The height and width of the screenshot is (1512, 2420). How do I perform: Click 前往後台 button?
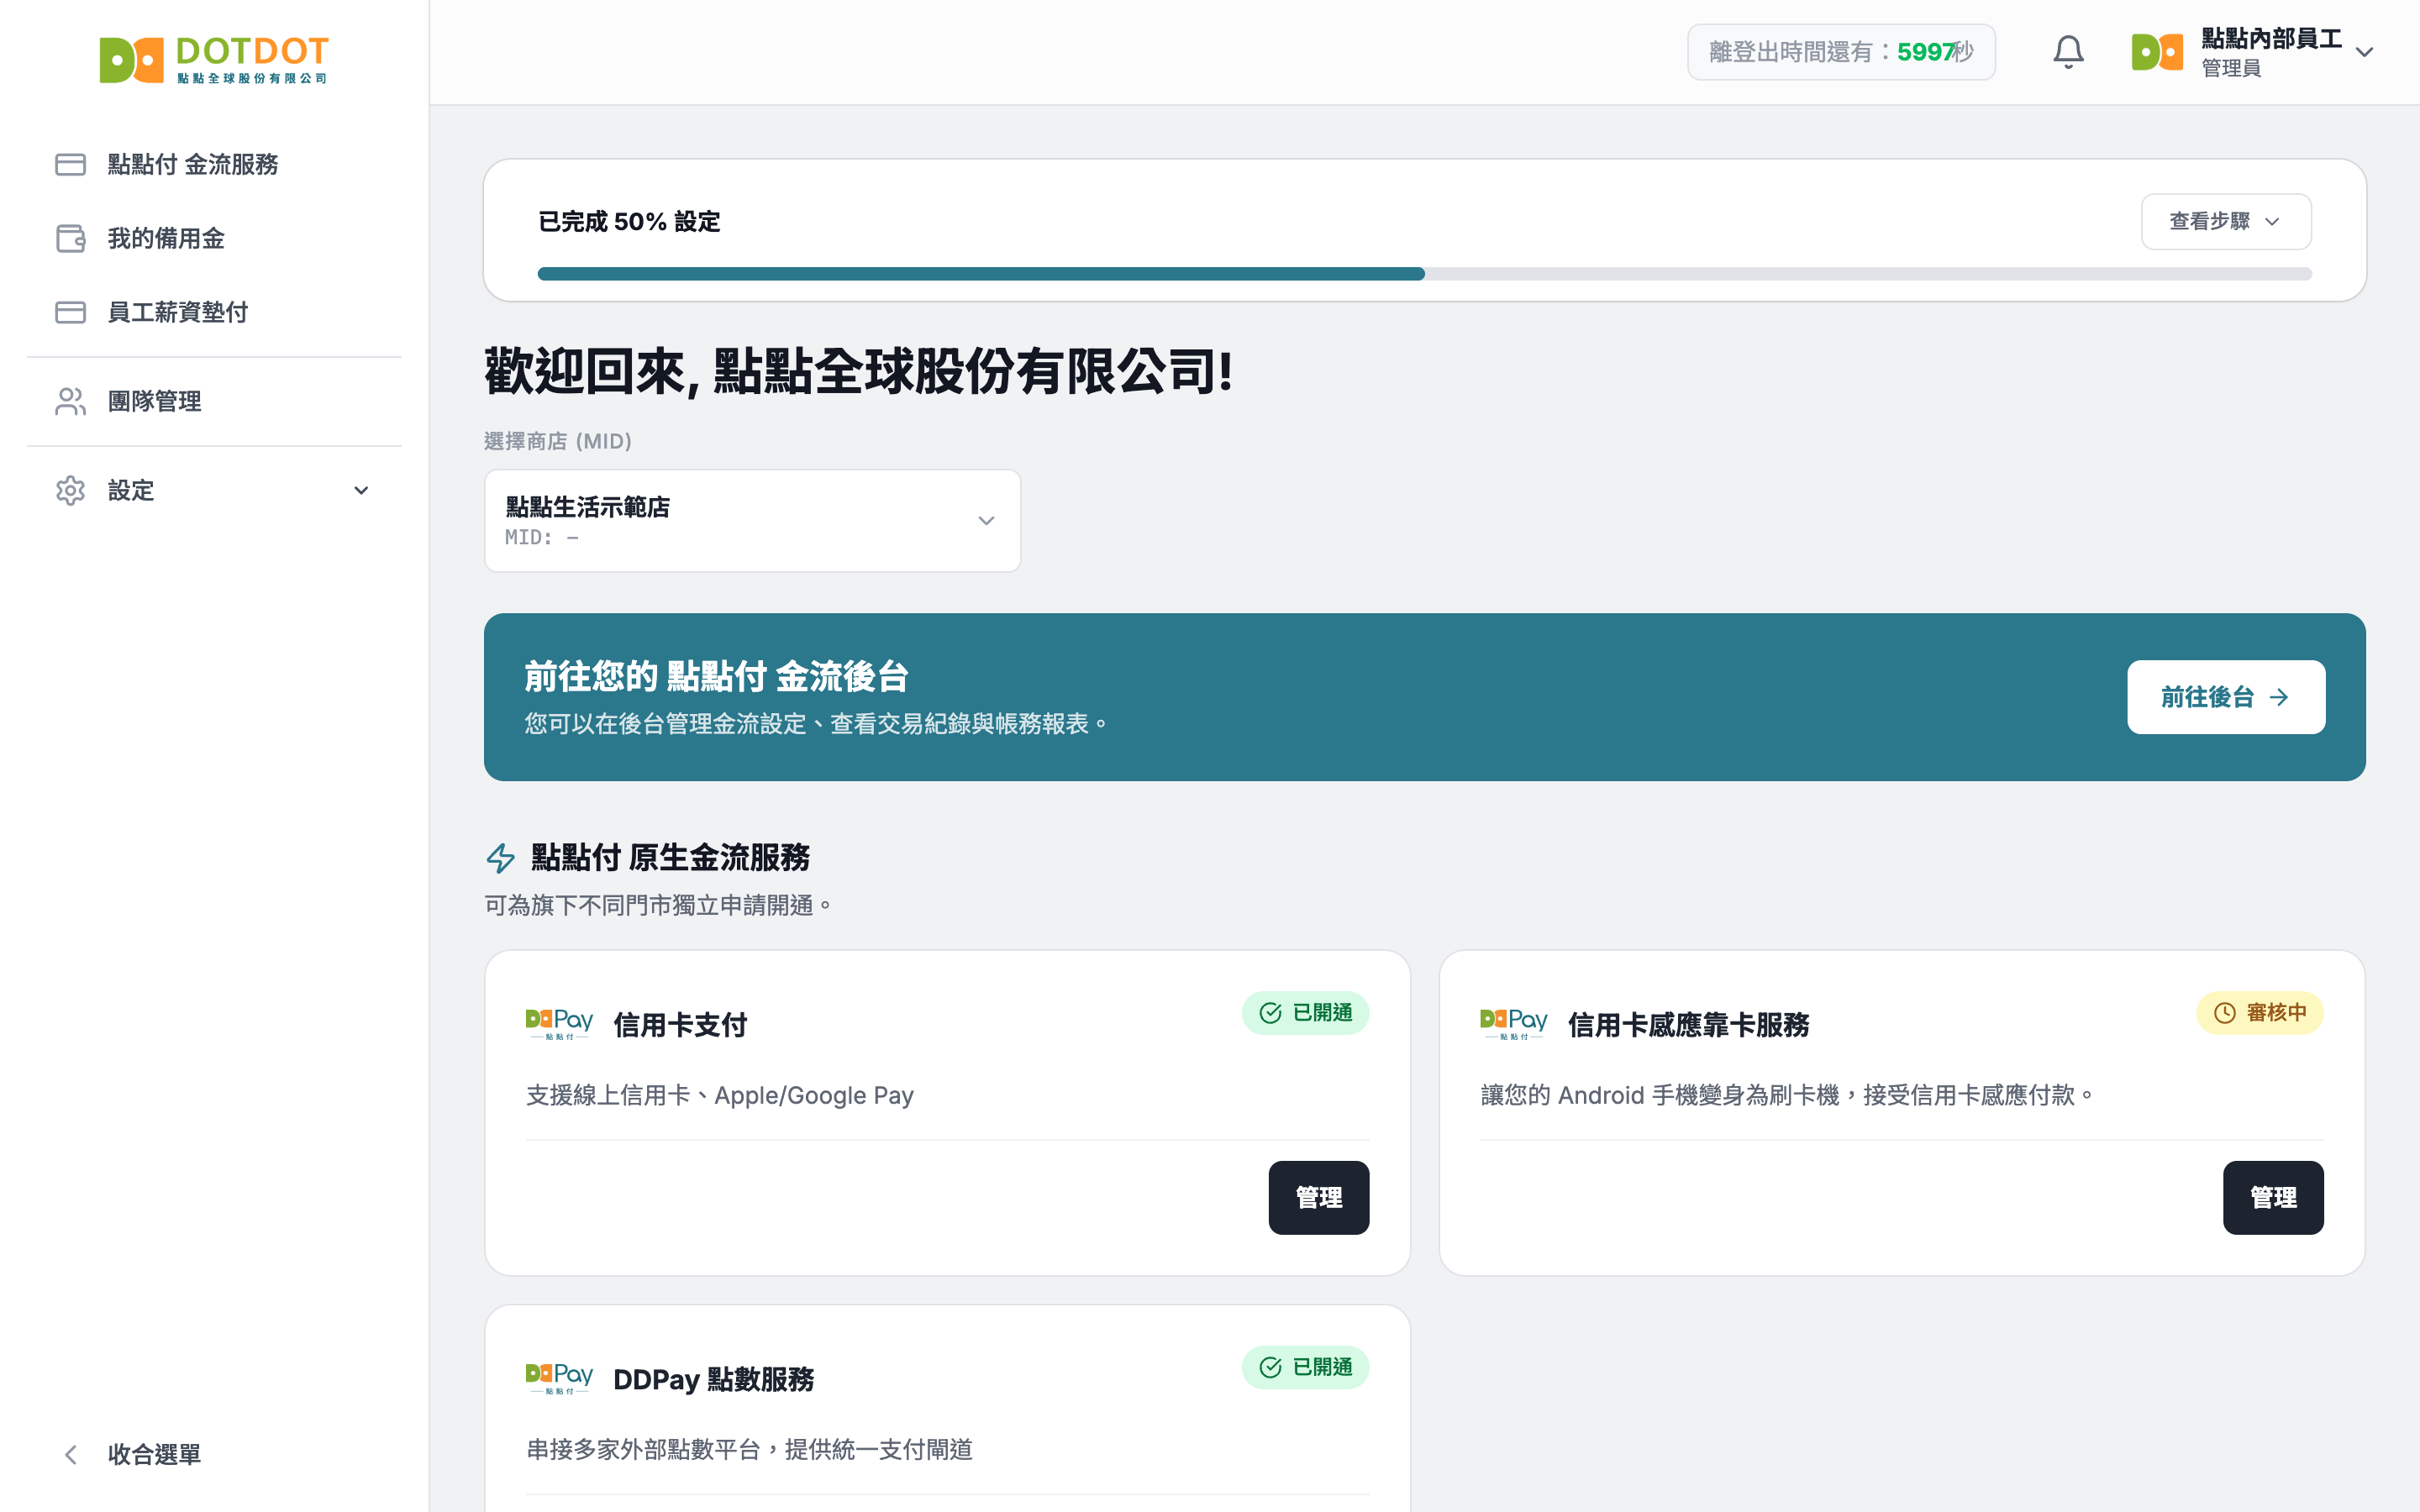pyautogui.click(x=2226, y=697)
